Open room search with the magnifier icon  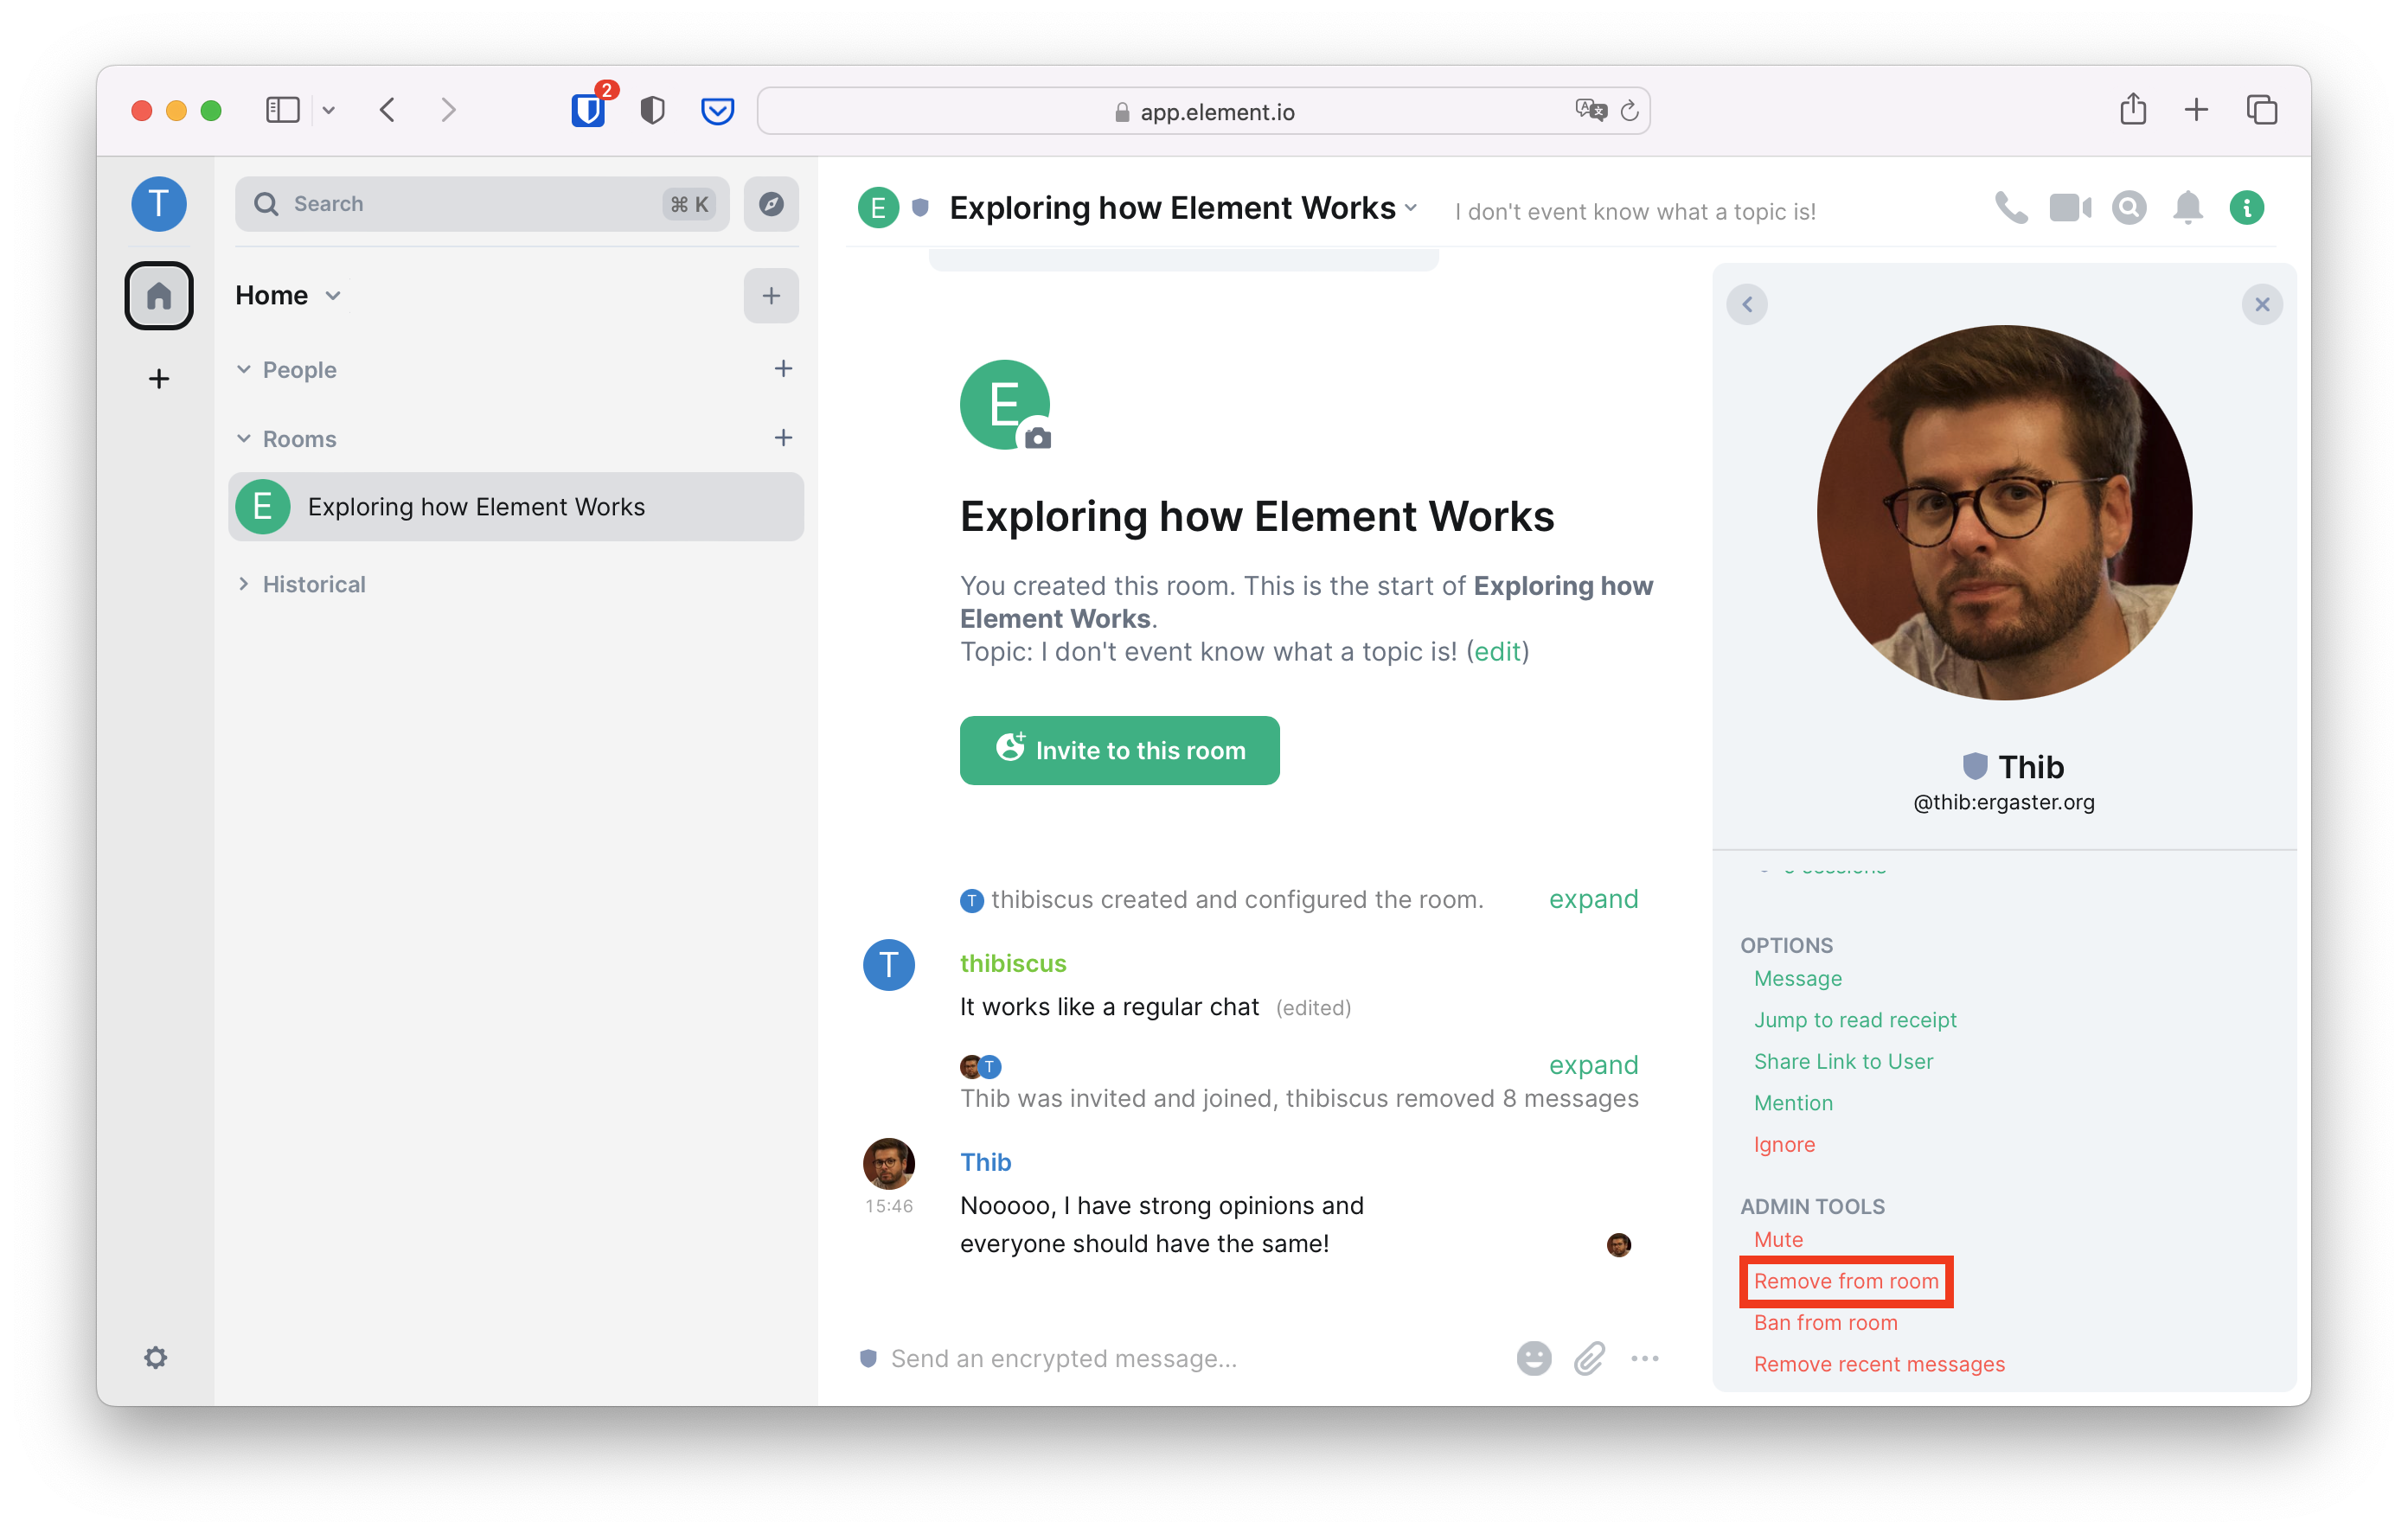coord(2128,207)
